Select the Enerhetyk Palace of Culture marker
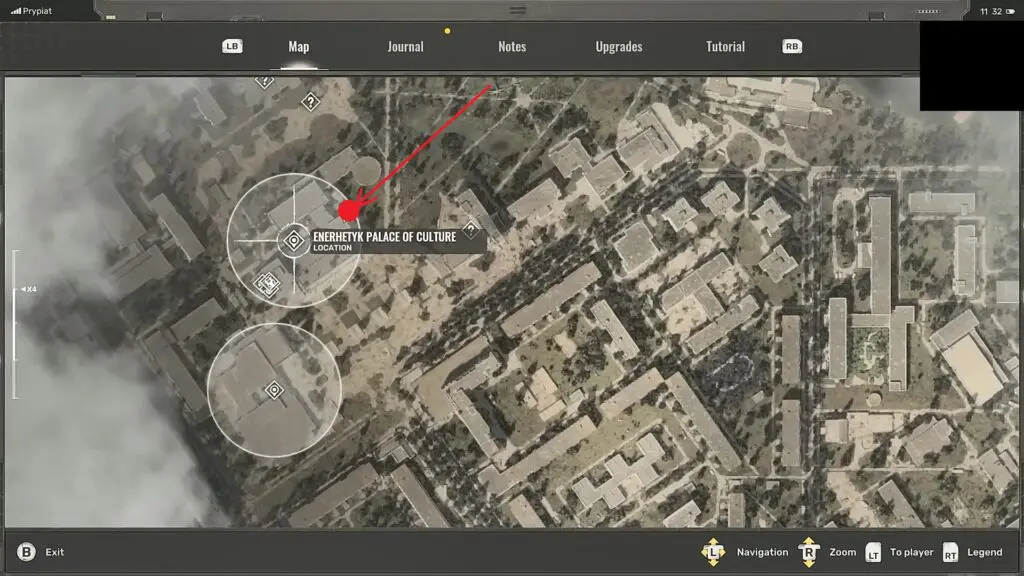This screenshot has width=1024, height=576. coord(294,240)
